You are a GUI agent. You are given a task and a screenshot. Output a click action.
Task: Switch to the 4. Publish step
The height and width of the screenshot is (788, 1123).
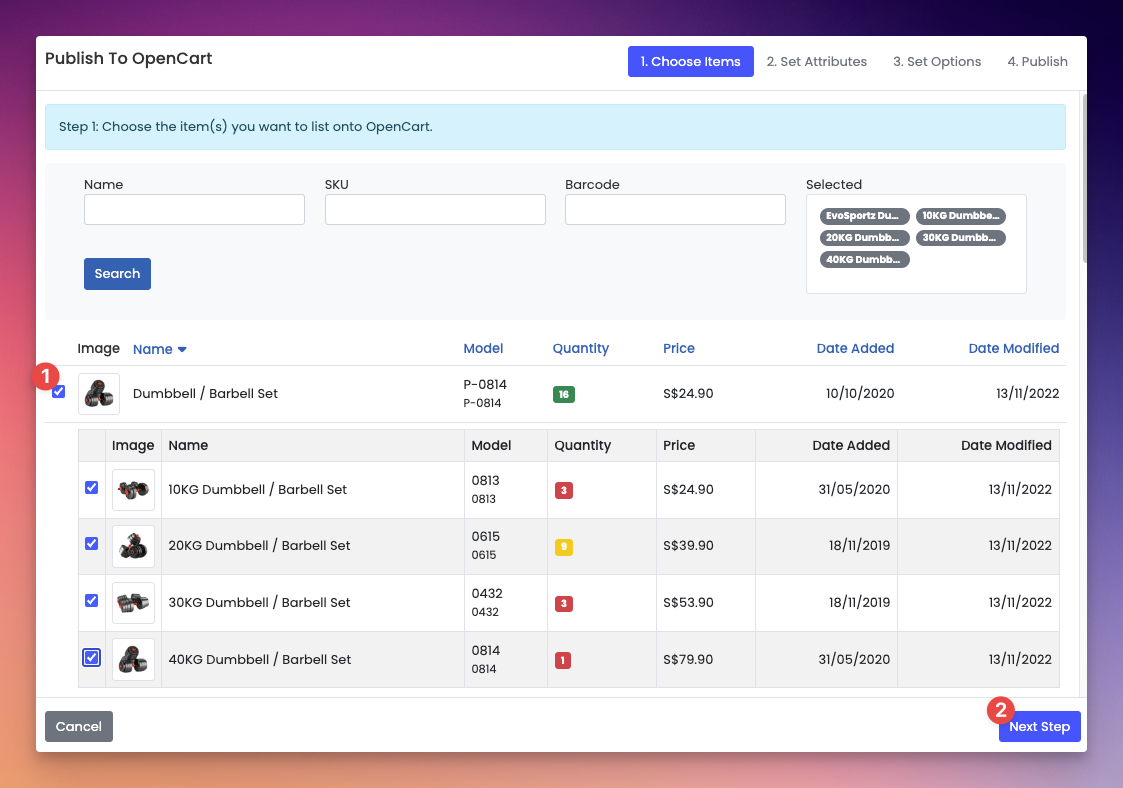tap(1037, 62)
